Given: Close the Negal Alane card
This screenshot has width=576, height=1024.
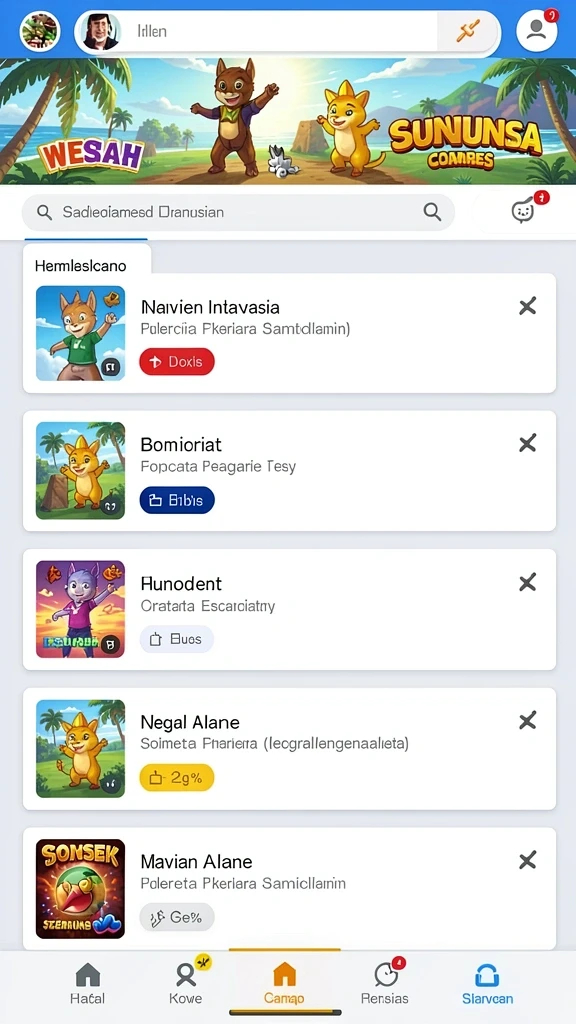Looking at the screenshot, I should click(528, 721).
